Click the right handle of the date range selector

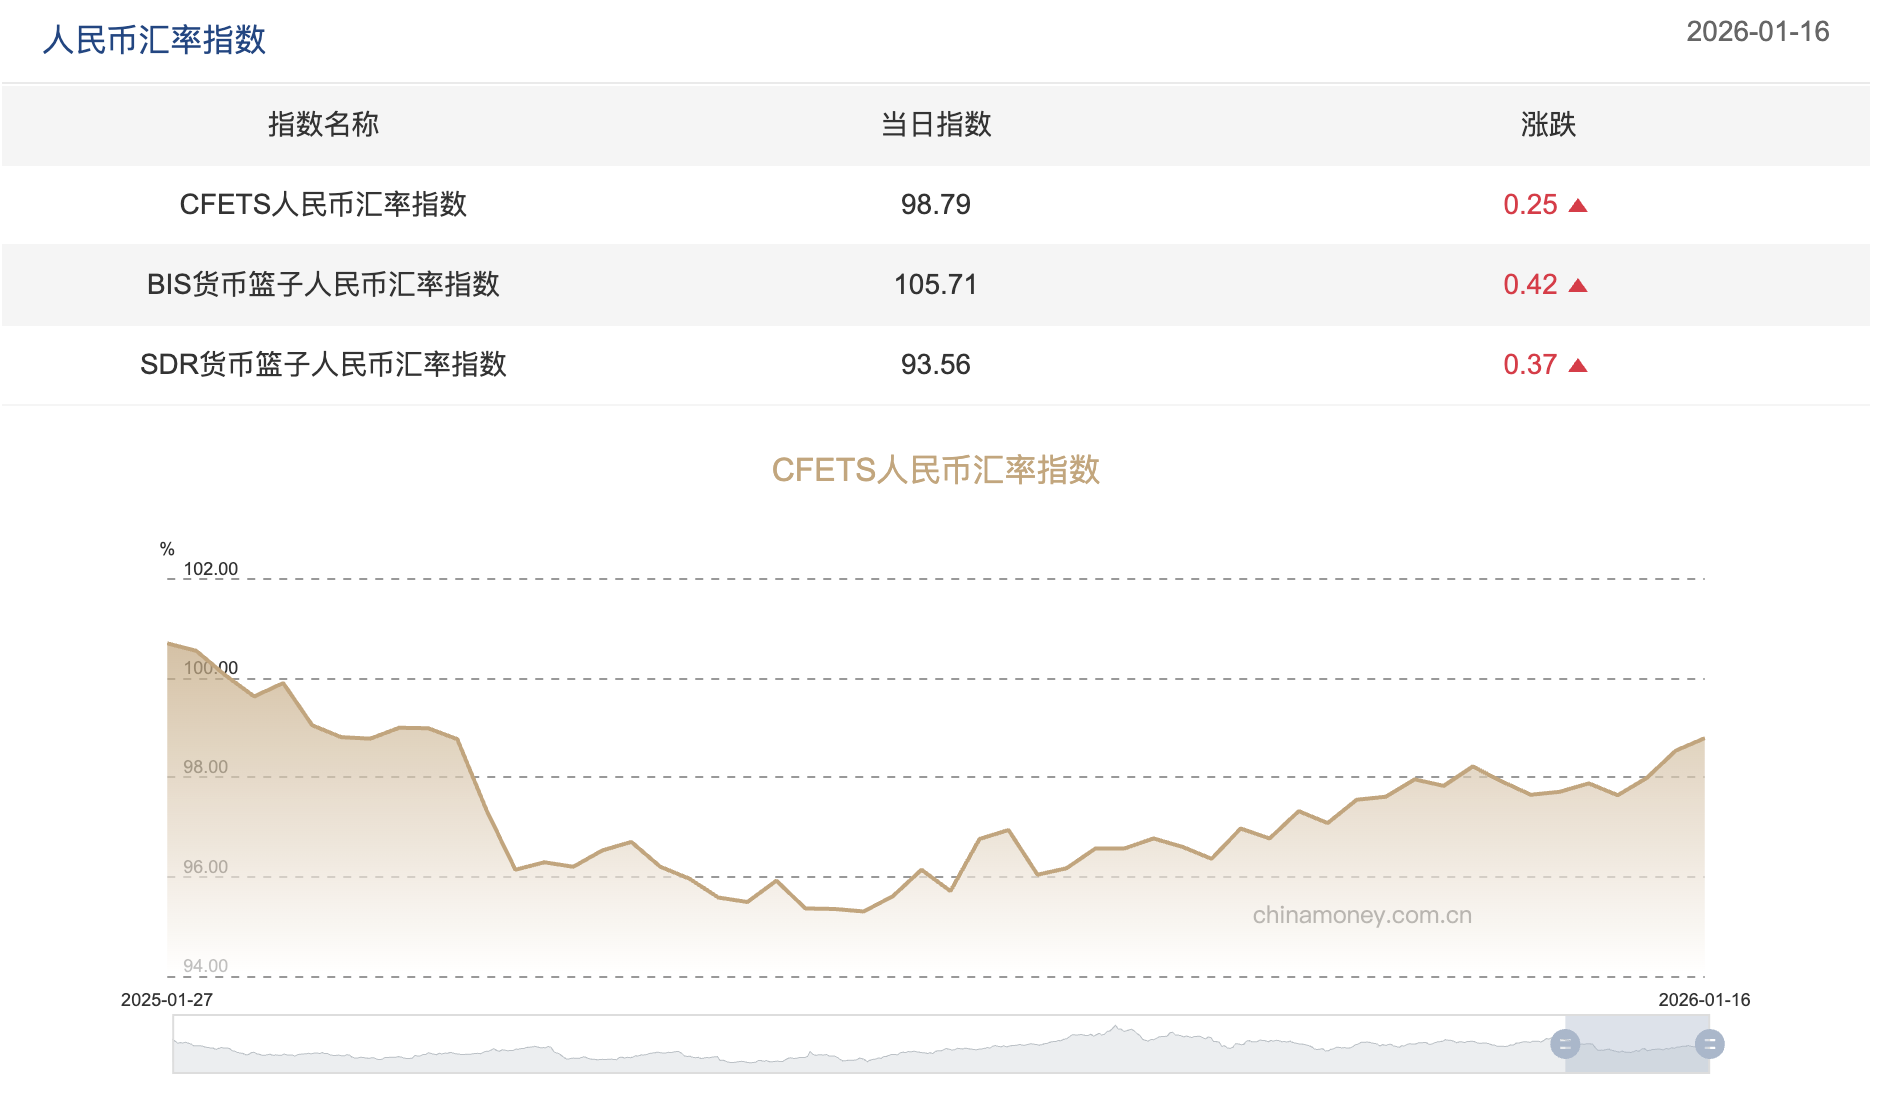coord(1708,1045)
